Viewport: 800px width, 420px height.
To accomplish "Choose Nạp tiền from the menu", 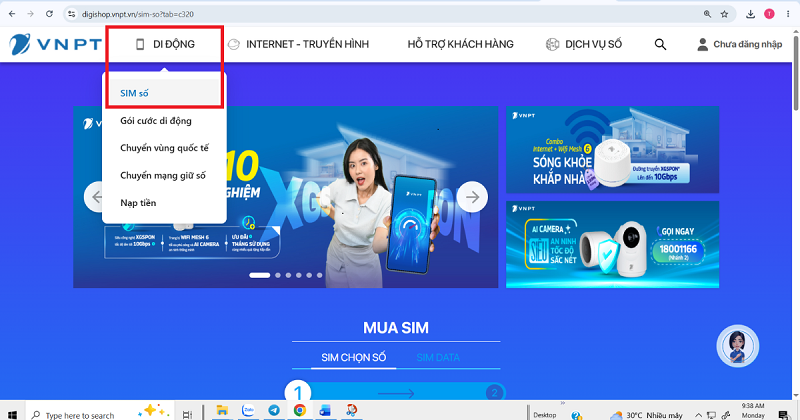I will [138, 203].
